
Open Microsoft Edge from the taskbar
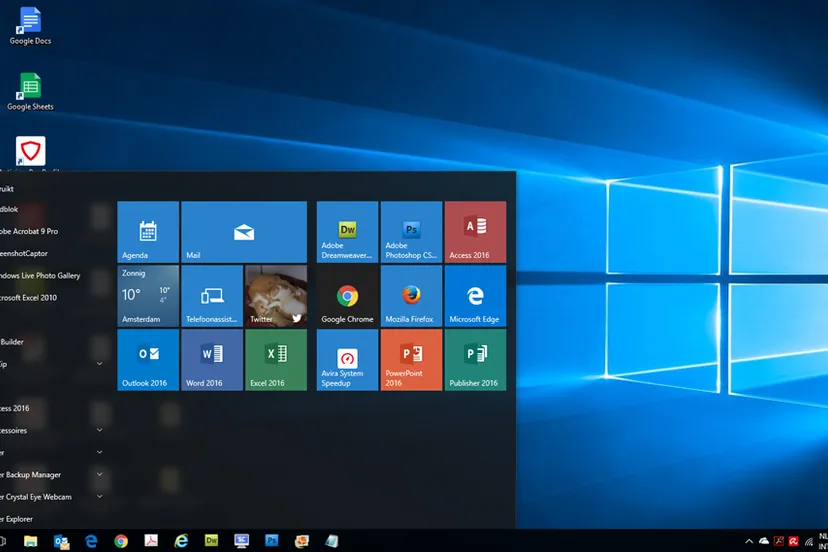(91, 541)
